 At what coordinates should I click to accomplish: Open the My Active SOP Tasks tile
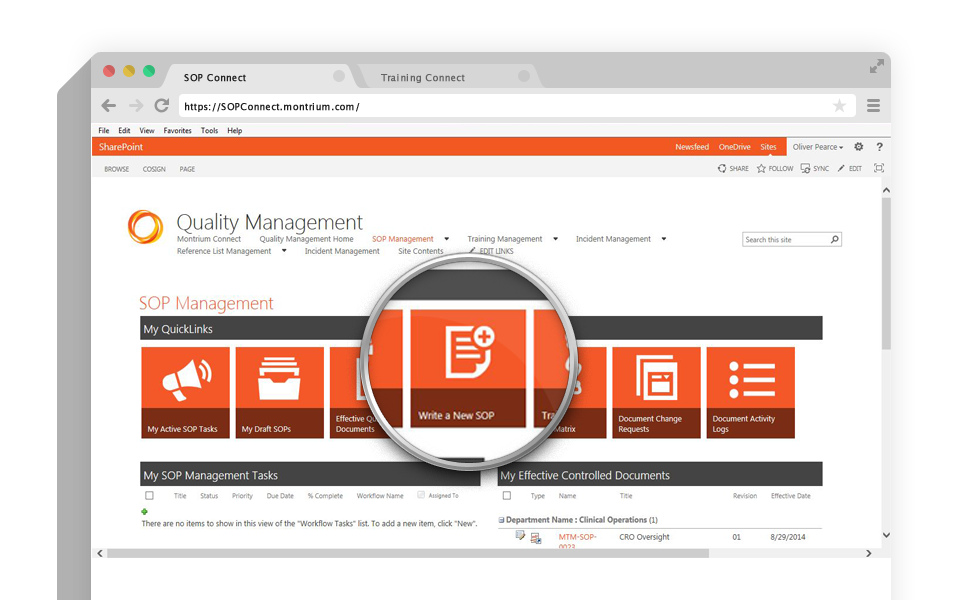point(186,392)
